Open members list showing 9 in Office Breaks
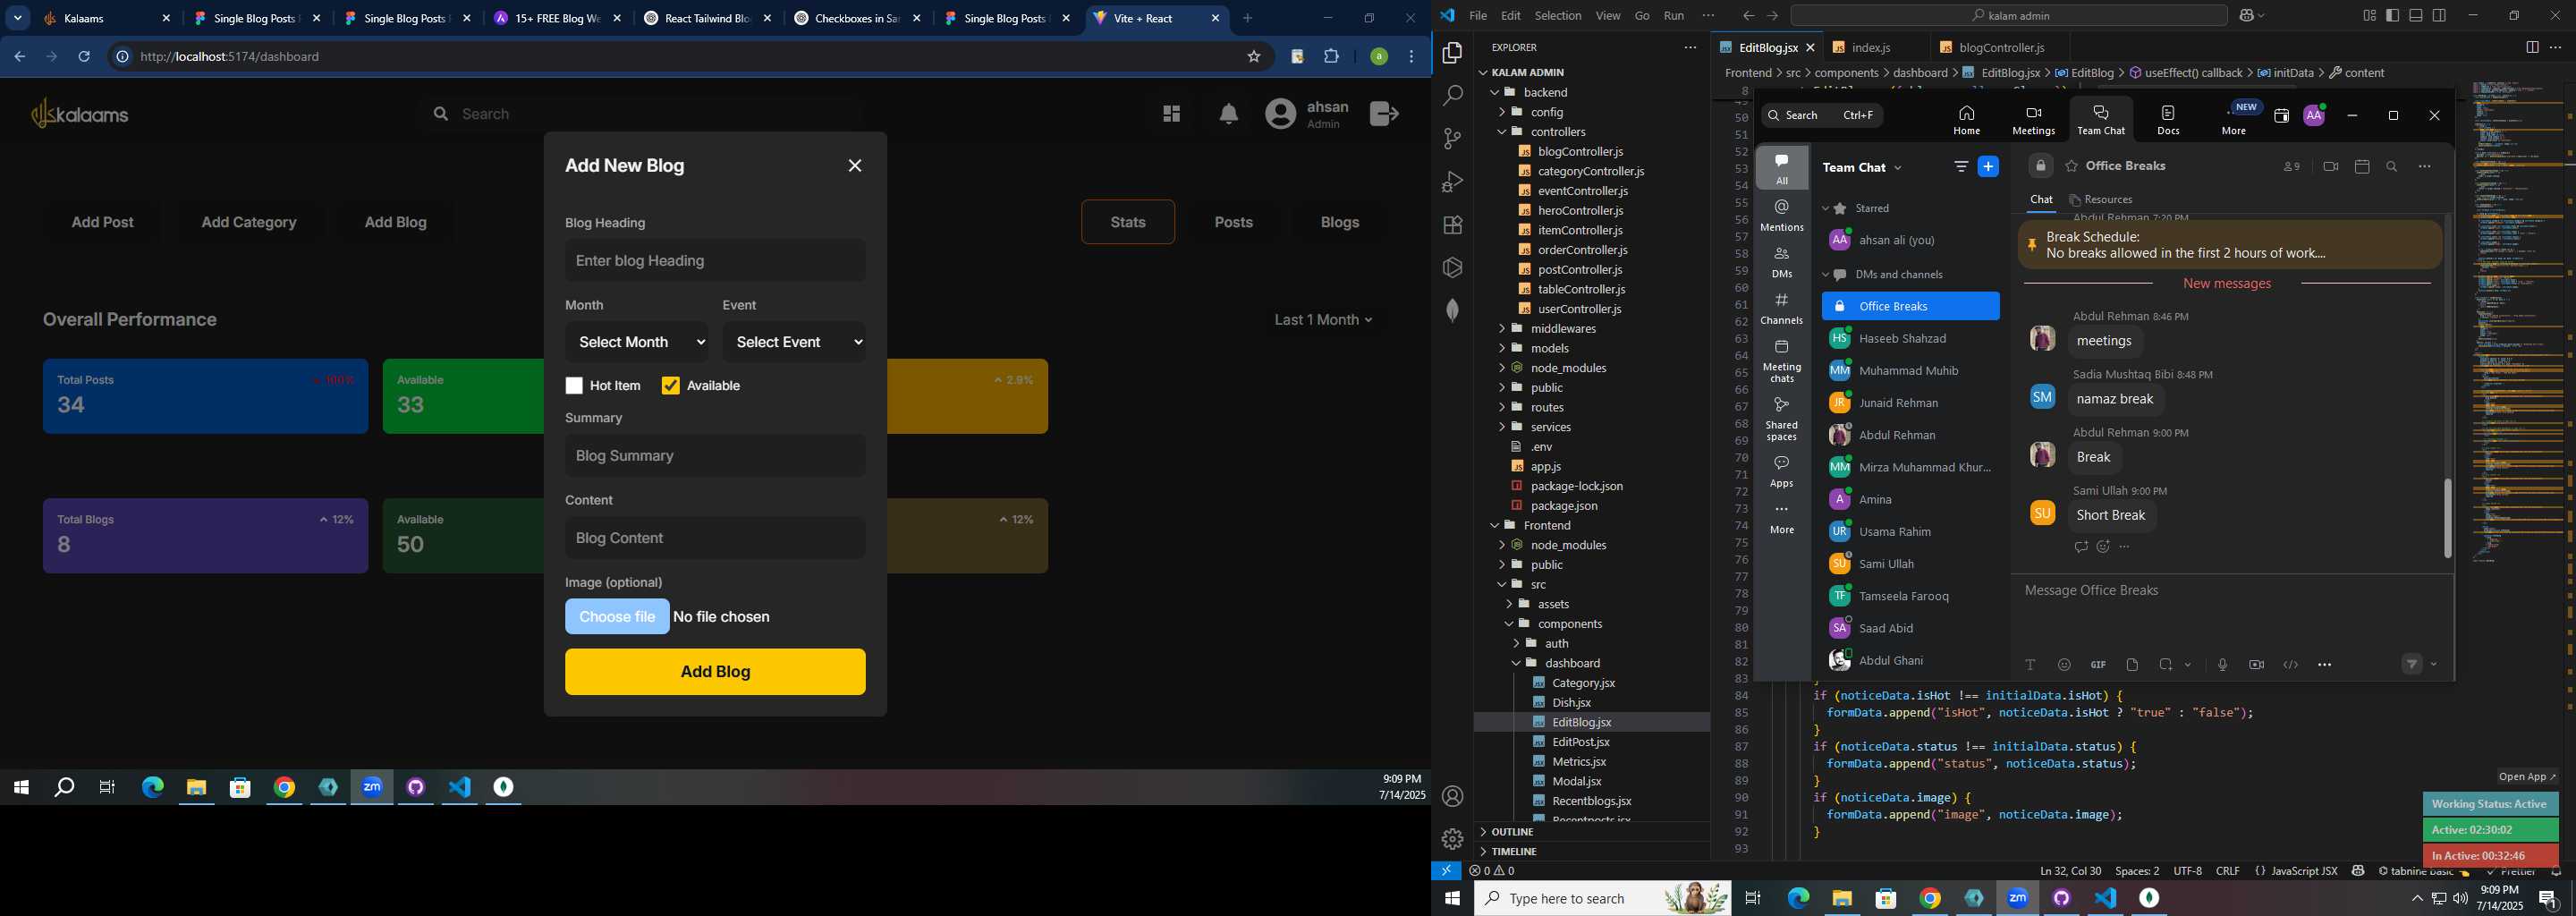Screen dimensions: 2576x916 pyautogui.click(x=2291, y=167)
